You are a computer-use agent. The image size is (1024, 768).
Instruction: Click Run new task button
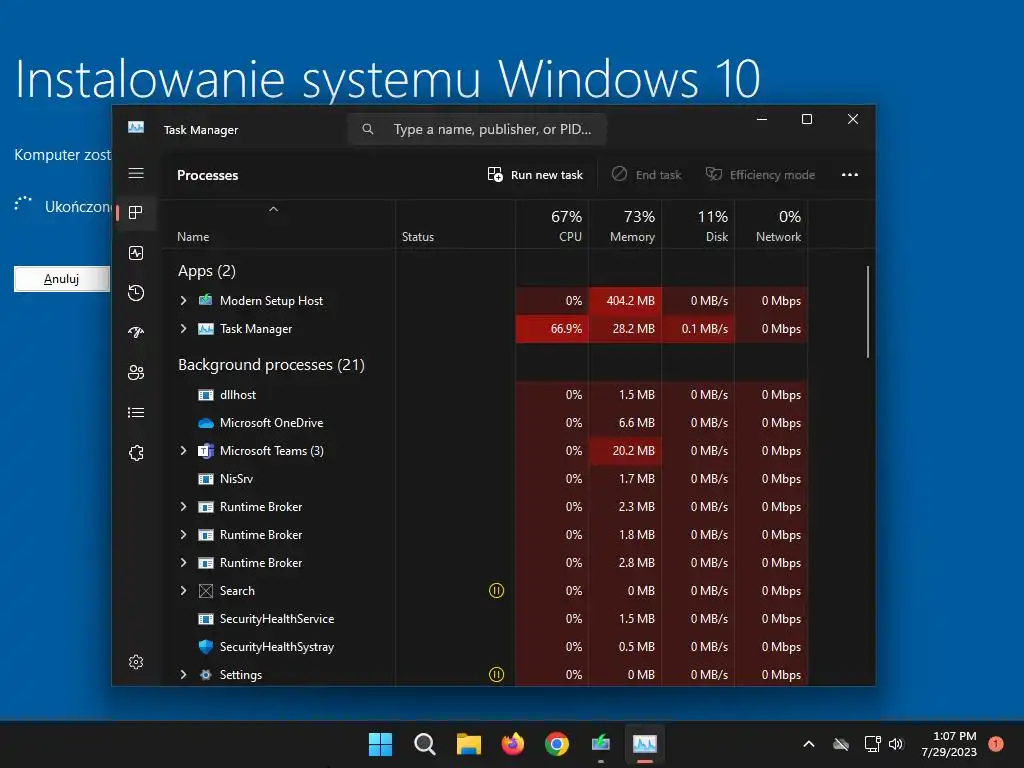pyautogui.click(x=535, y=174)
